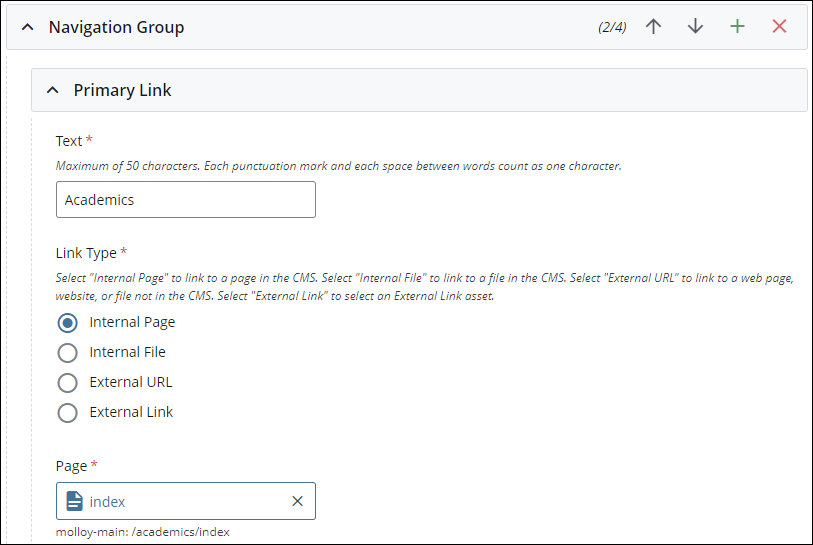The image size is (813, 545).
Task: Click the Primary Link heading text
Action: pos(122,90)
